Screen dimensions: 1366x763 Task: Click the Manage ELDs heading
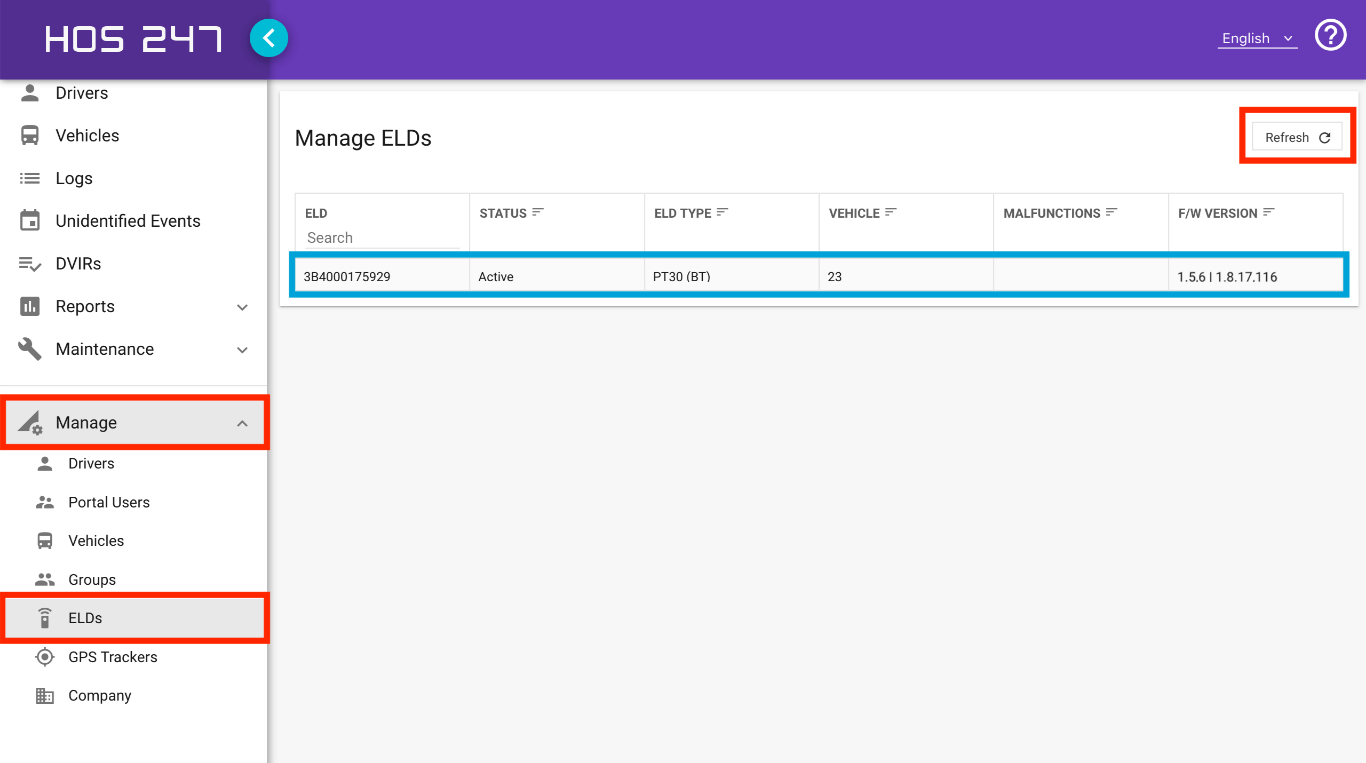pyautogui.click(x=363, y=138)
